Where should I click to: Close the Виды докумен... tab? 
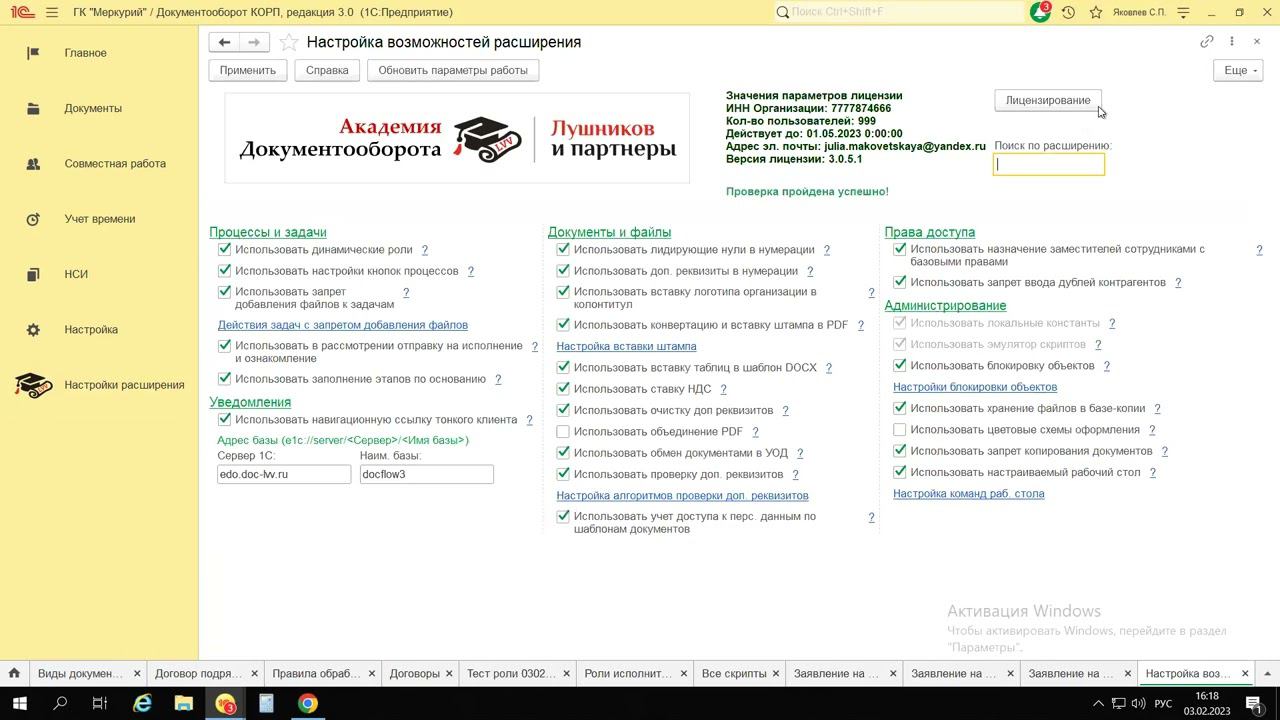137,674
